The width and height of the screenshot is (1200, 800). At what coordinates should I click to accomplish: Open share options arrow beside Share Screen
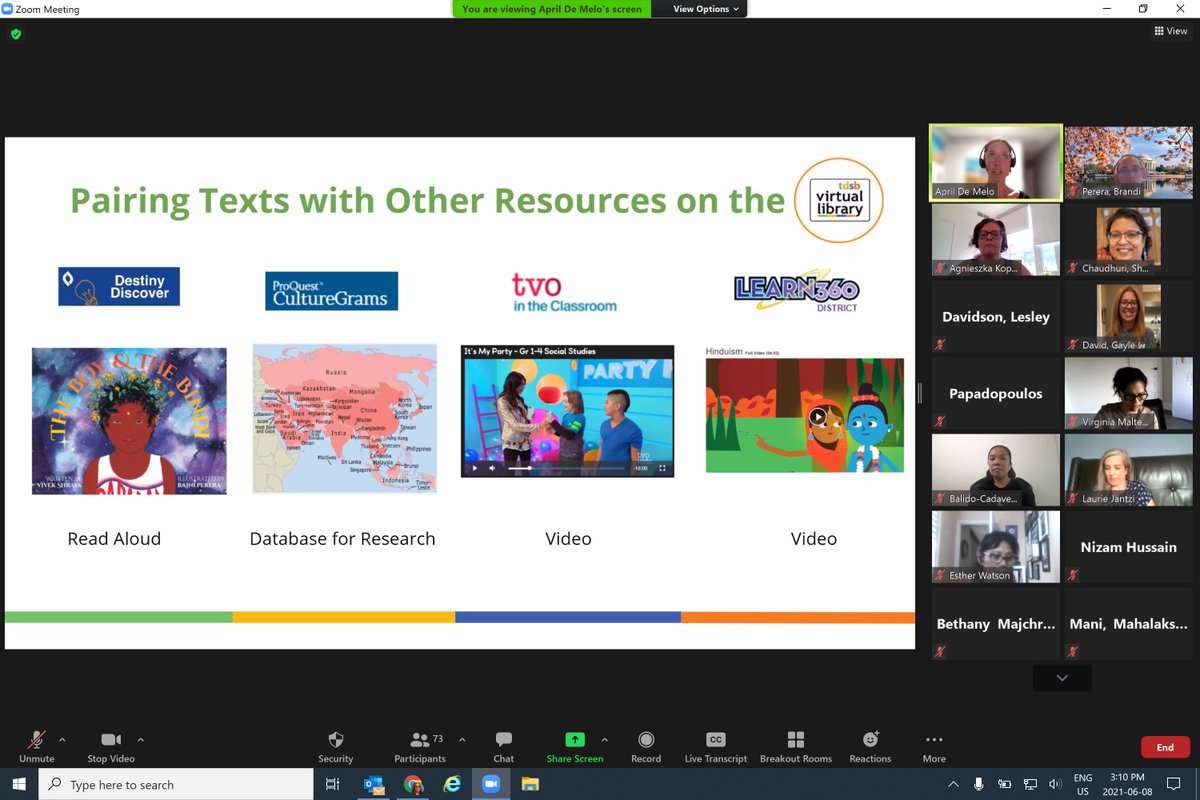[603, 740]
